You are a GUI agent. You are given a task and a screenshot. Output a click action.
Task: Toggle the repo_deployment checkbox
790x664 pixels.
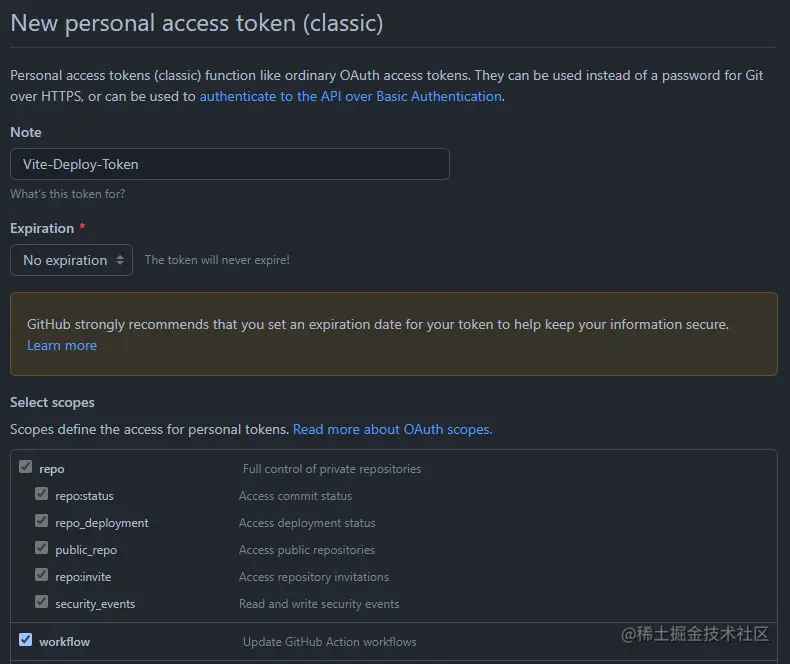coord(41,520)
